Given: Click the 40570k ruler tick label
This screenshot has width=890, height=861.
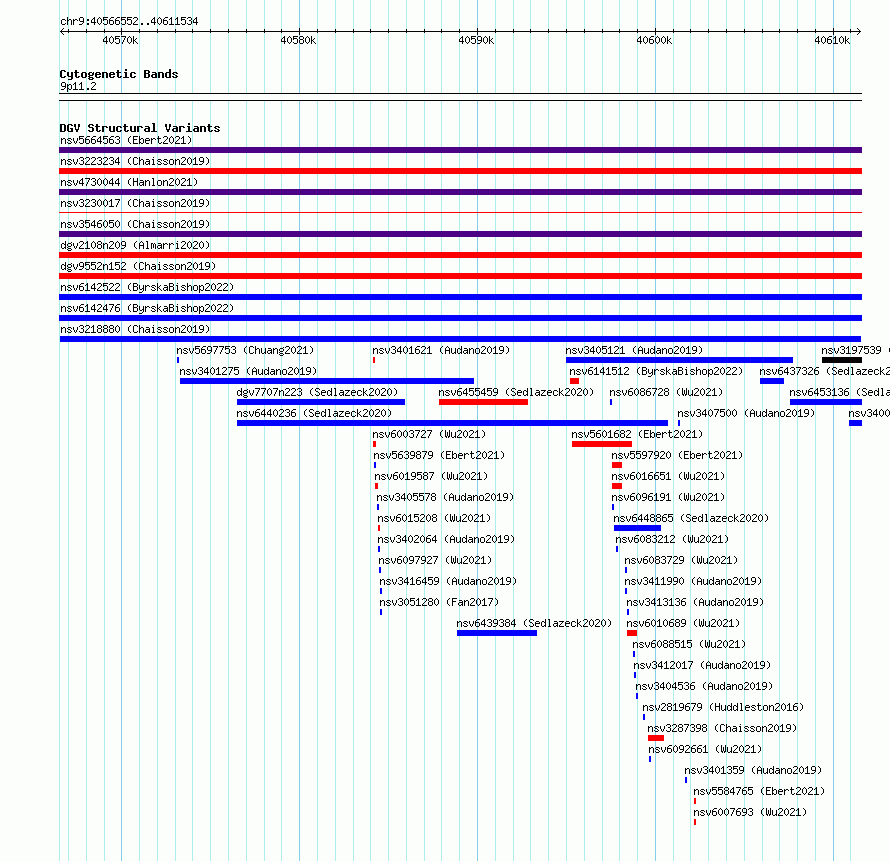Looking at the screenshot, I should [x=120, y=41].
